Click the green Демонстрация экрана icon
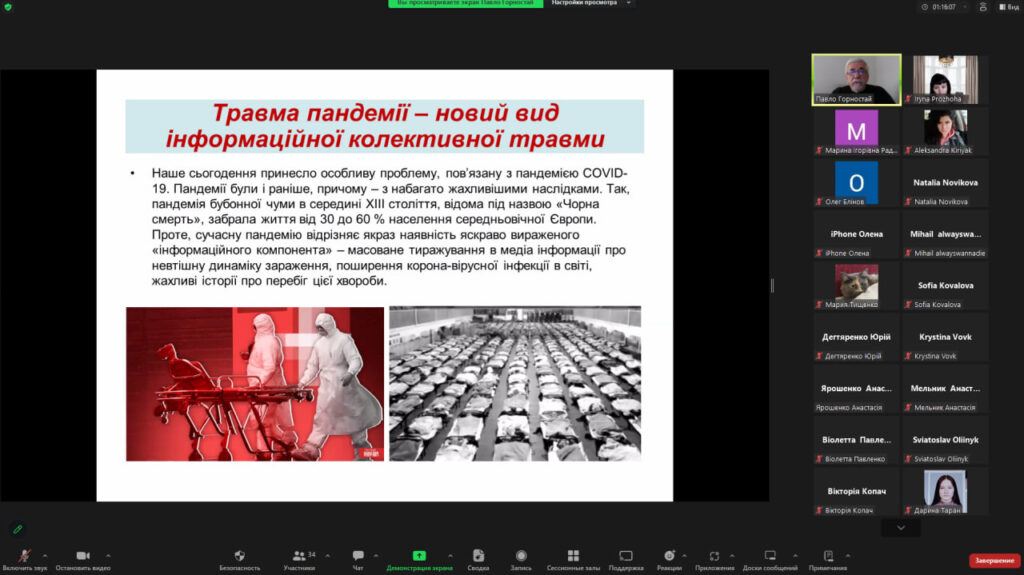Viewport: 1024px width, 575px height. [419, 556]
